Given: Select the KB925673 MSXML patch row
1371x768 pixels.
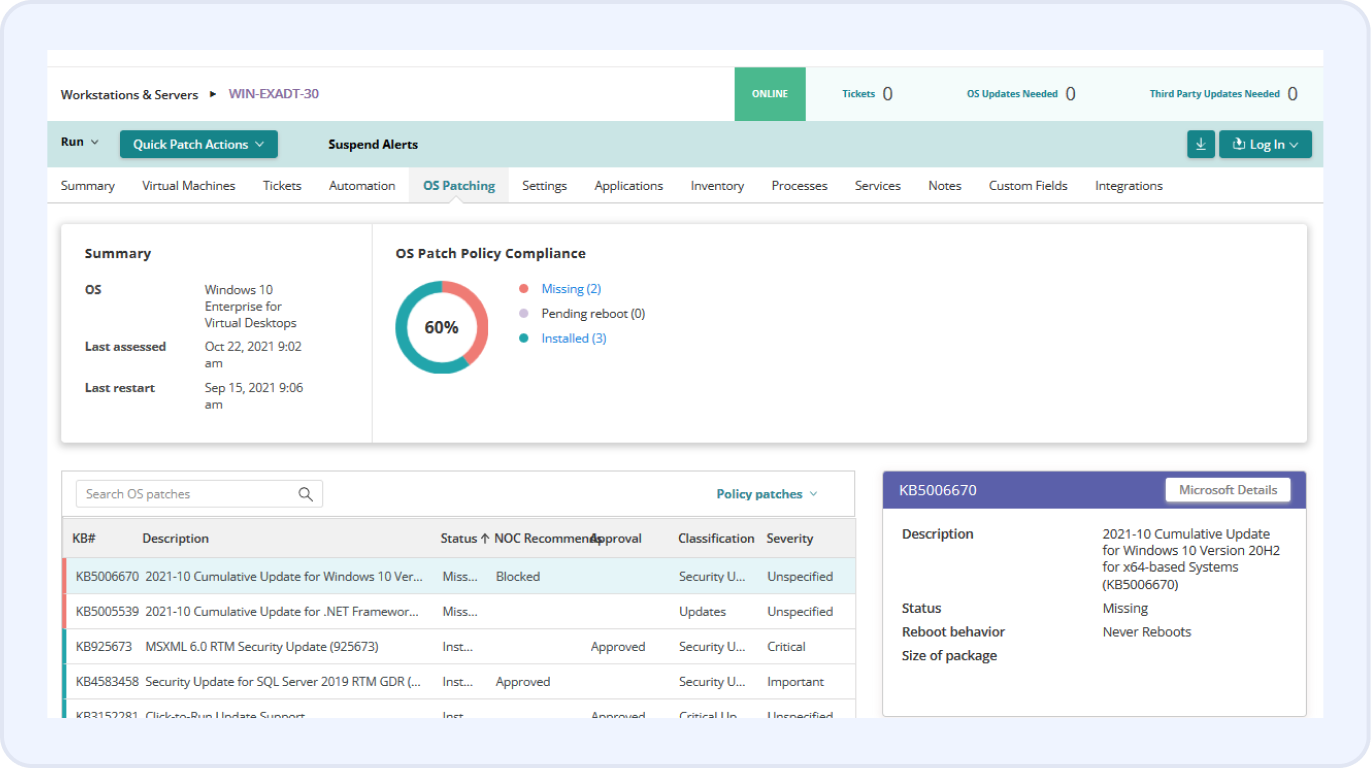Looking at the screenshot, I should (459, 646).
